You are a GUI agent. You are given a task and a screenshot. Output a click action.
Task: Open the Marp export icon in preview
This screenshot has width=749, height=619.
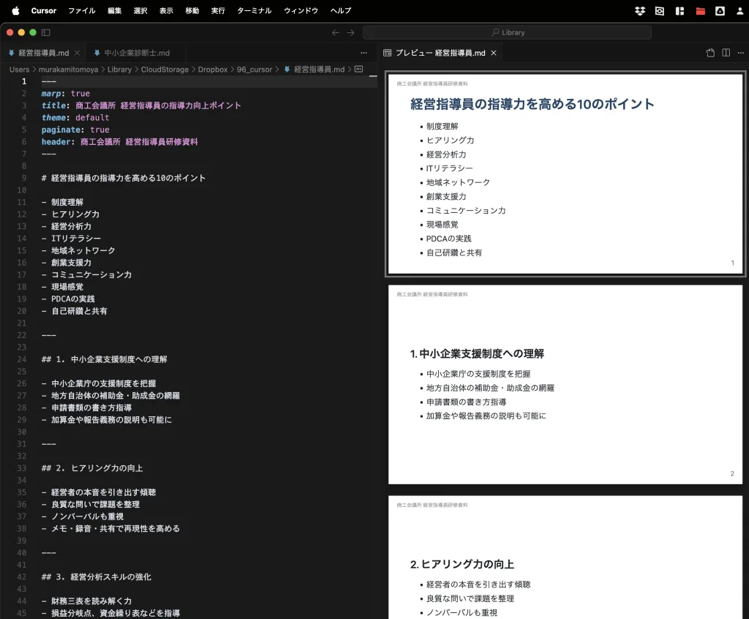click(x=710, y=53)
